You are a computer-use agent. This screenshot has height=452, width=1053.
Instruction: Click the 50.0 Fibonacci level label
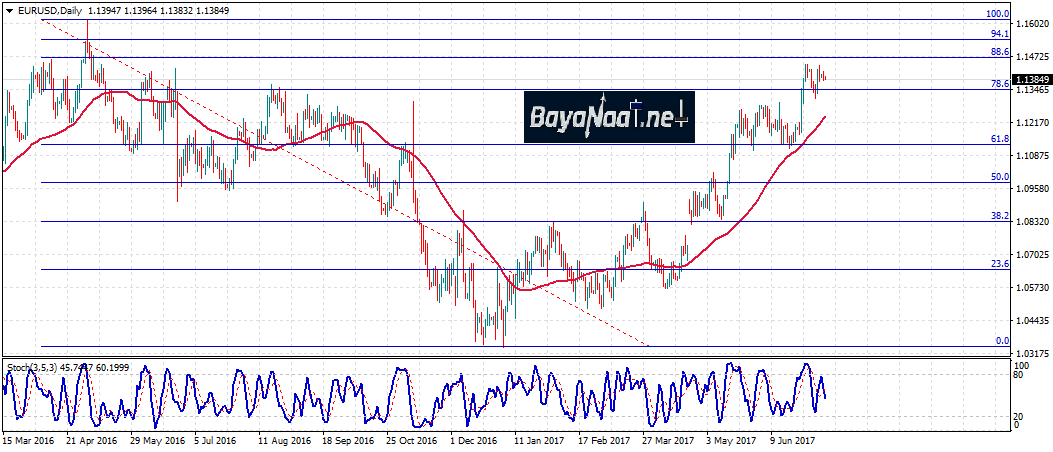click(x=999, y=177)
